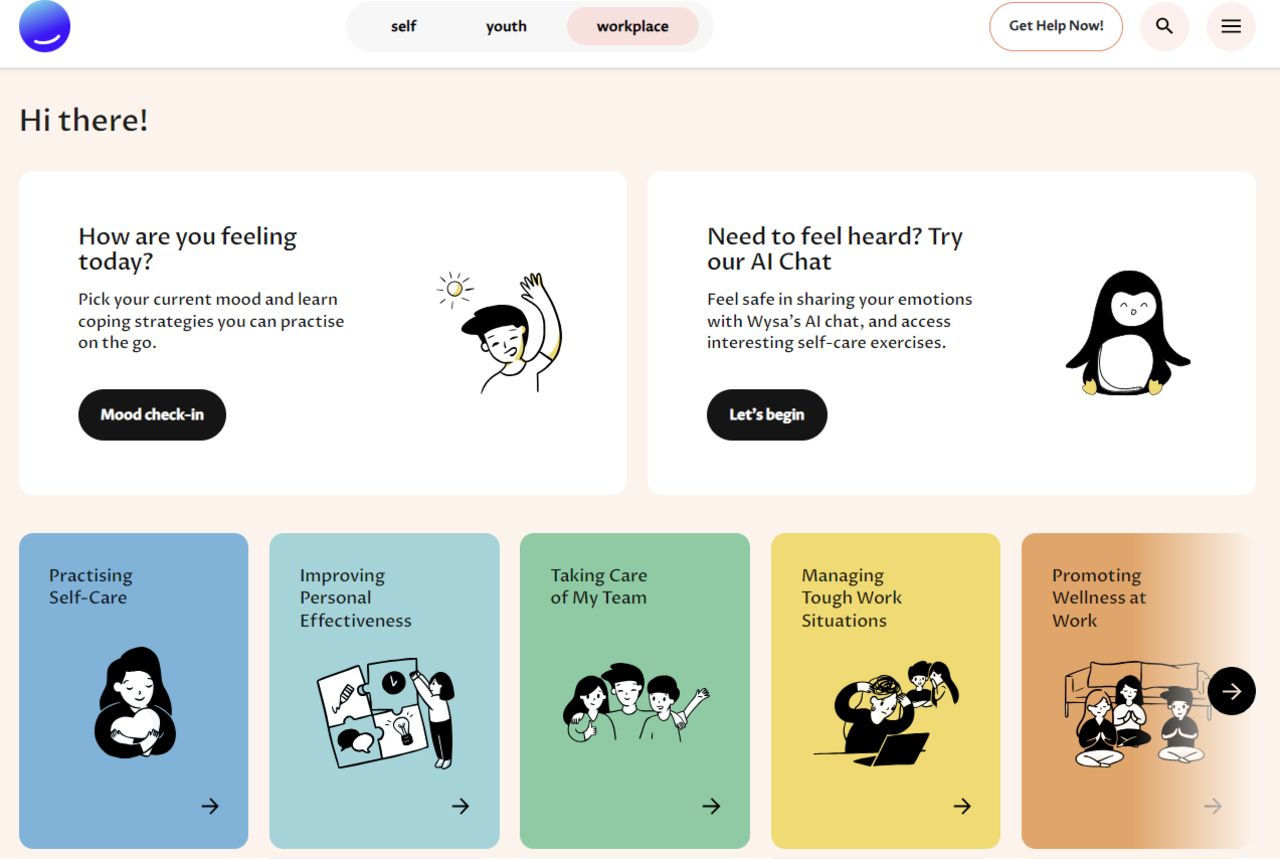Image resolution: width=1280 pixels, height=859 pixels.
Task: Select the workplace tab
Action: [632, 27]
